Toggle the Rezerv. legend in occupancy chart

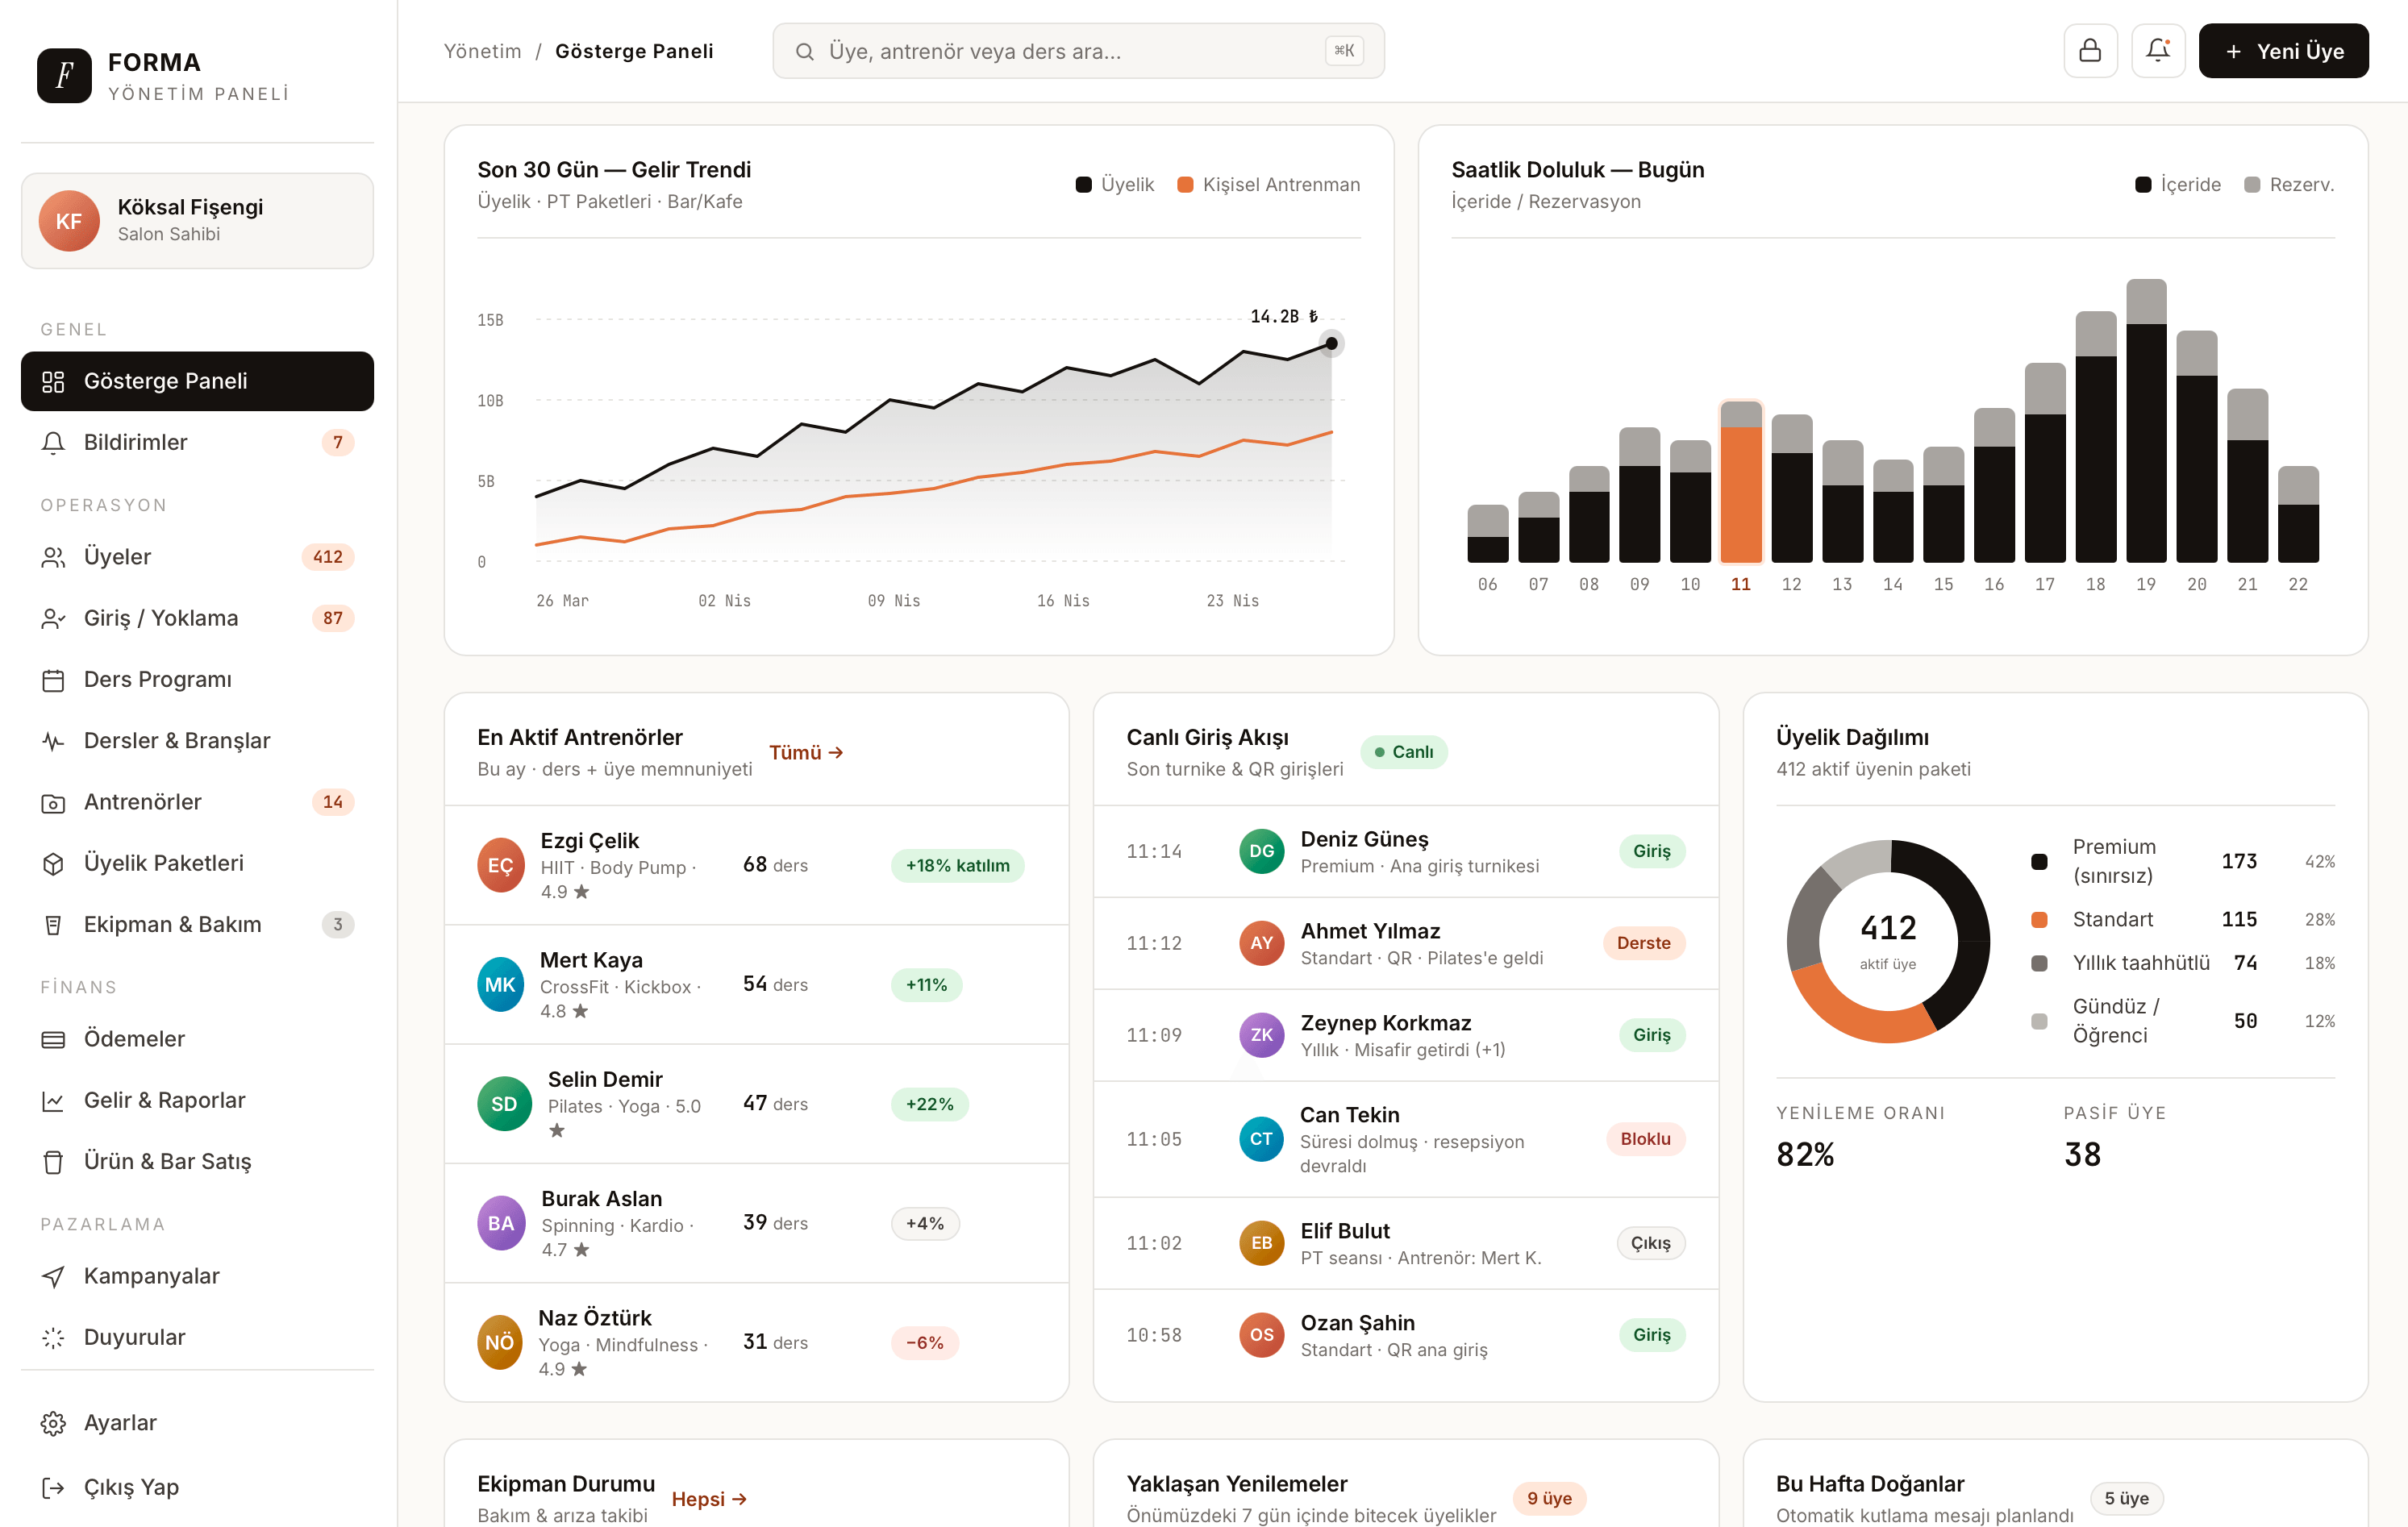pyautogui.click(x=2288, y=185)
